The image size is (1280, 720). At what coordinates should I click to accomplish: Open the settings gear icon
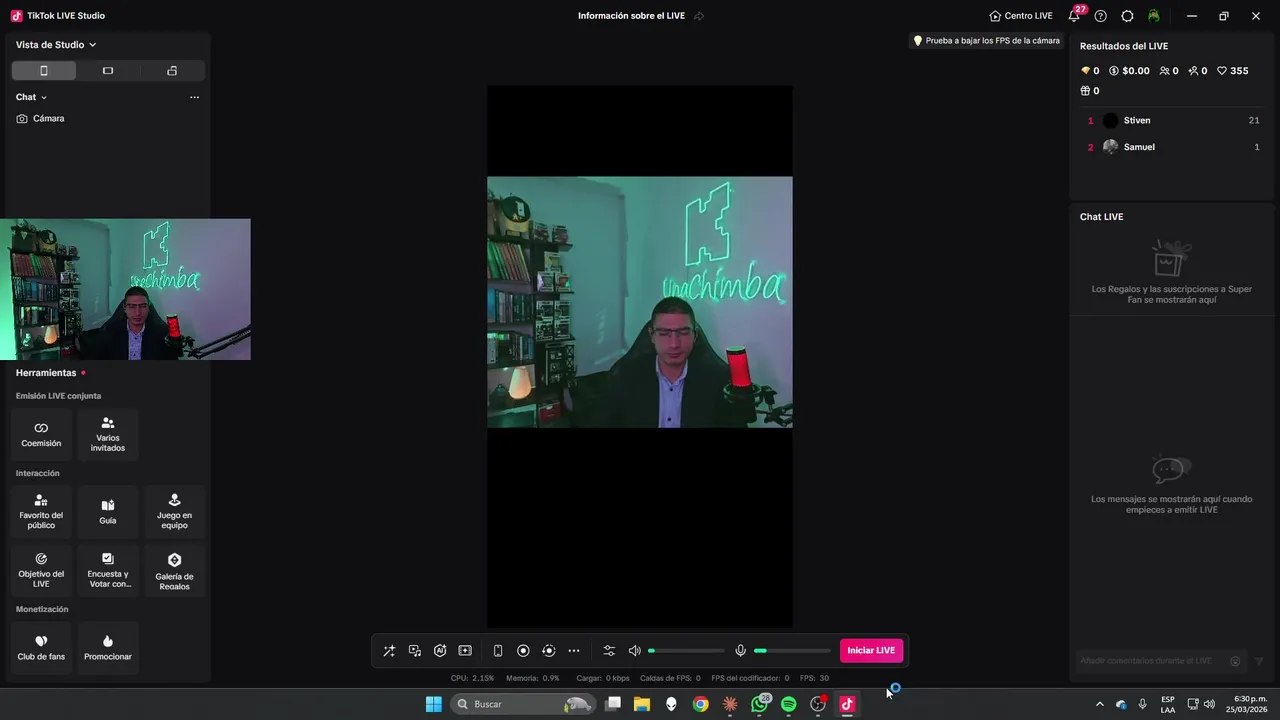tap(1128, 16)
